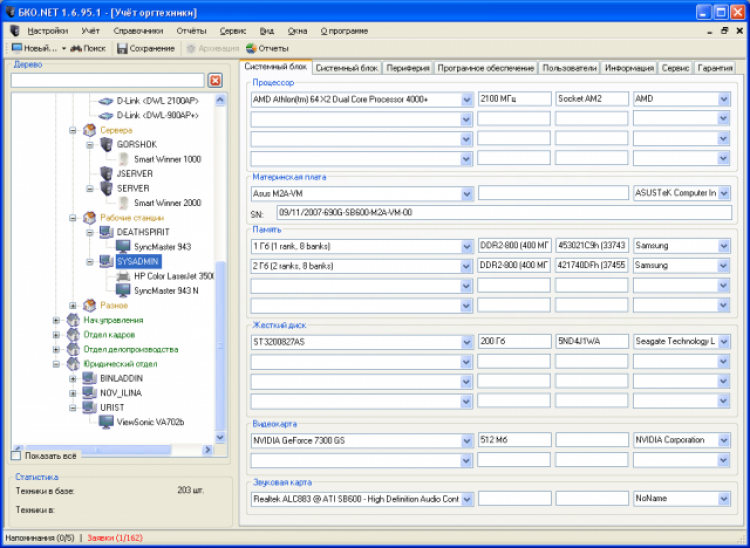This screenshot has width=750, height=548.
Task: Click the Smart Winner 2000 UPS icon
Action: coord(123,203)
